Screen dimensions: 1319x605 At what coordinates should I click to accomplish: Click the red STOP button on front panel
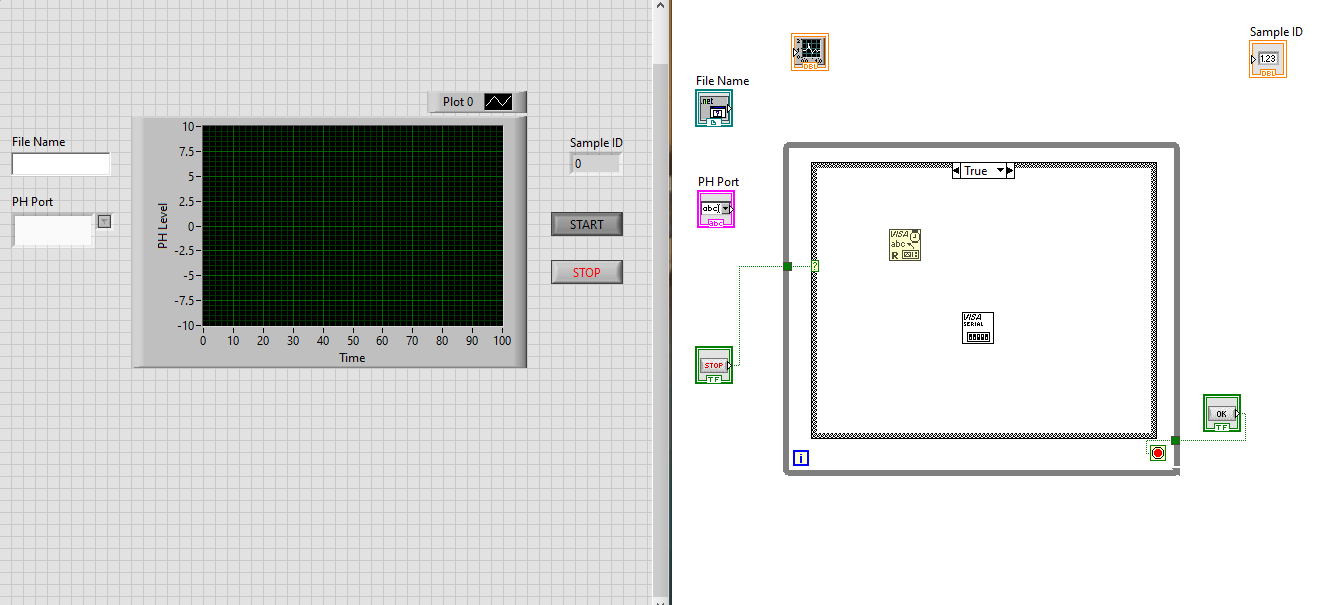click(587, 272)
